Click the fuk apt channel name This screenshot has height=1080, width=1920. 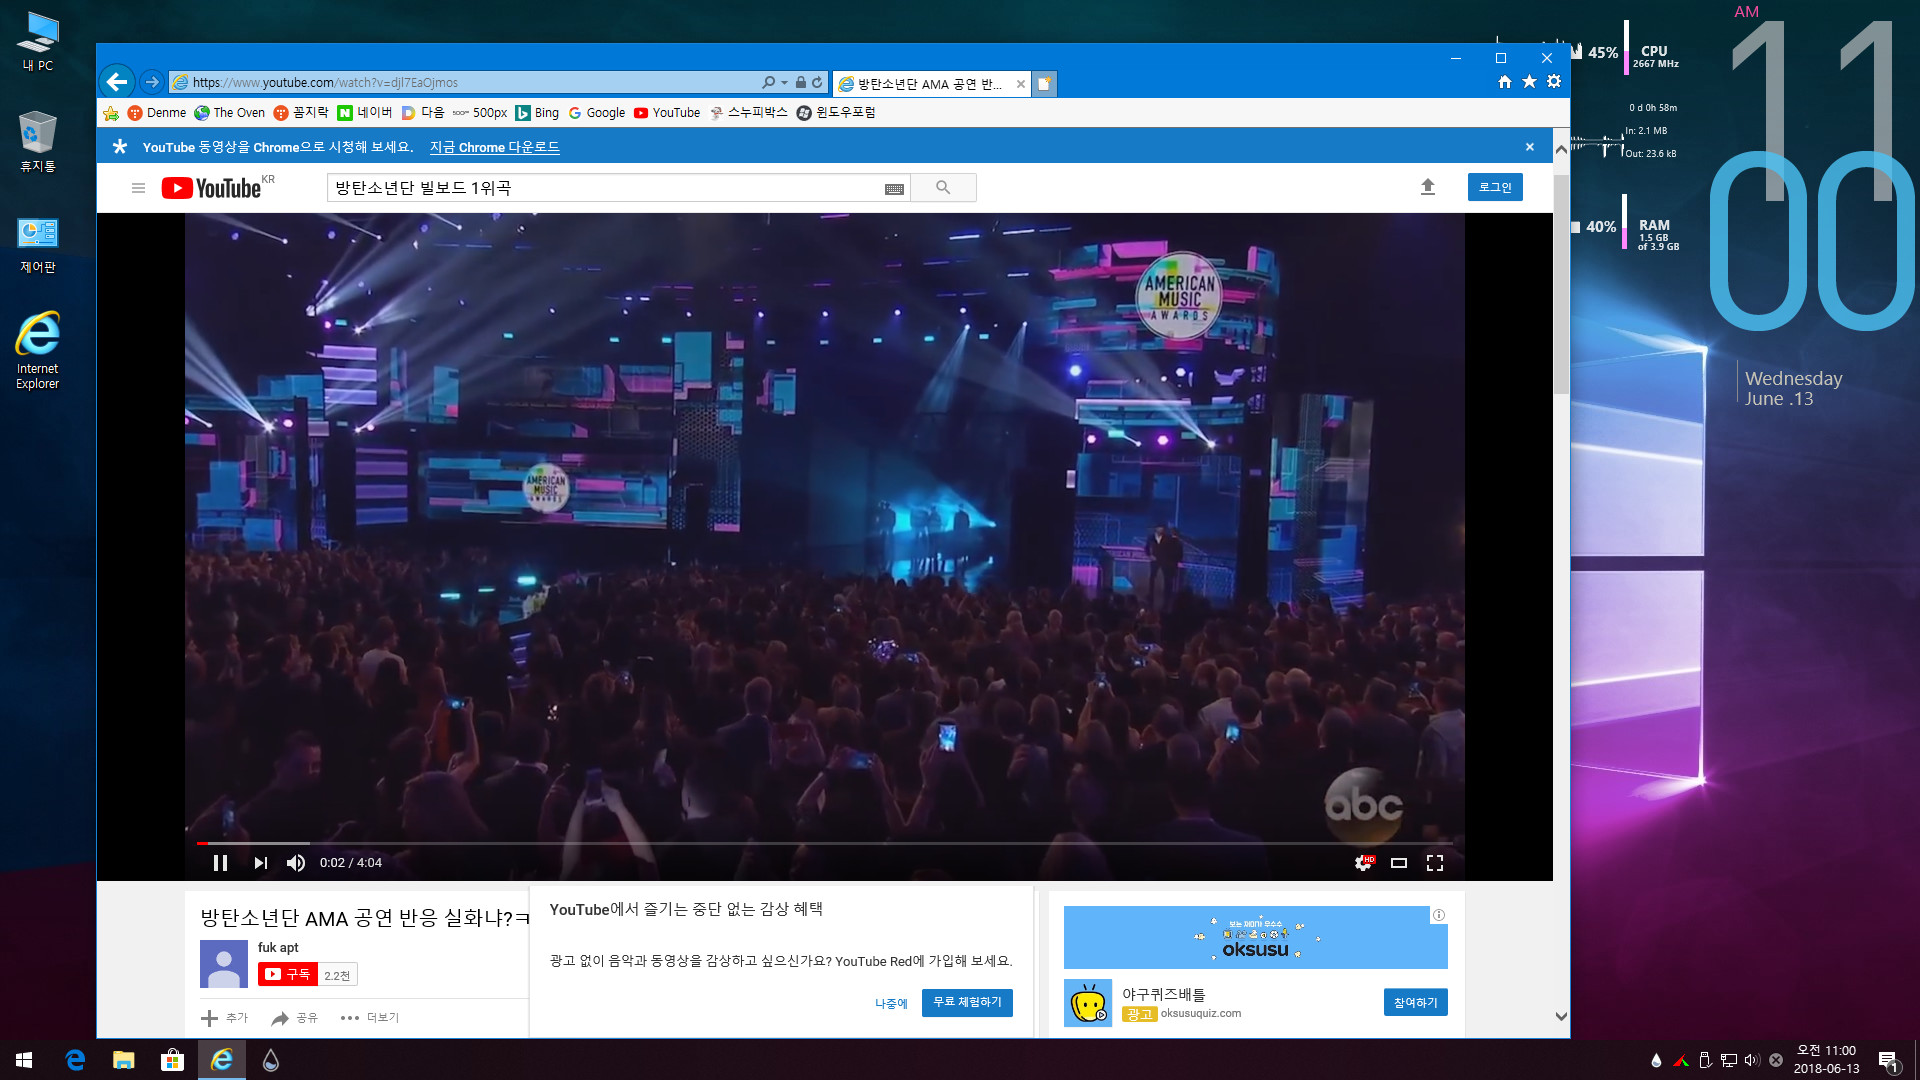tap(278, 947)
